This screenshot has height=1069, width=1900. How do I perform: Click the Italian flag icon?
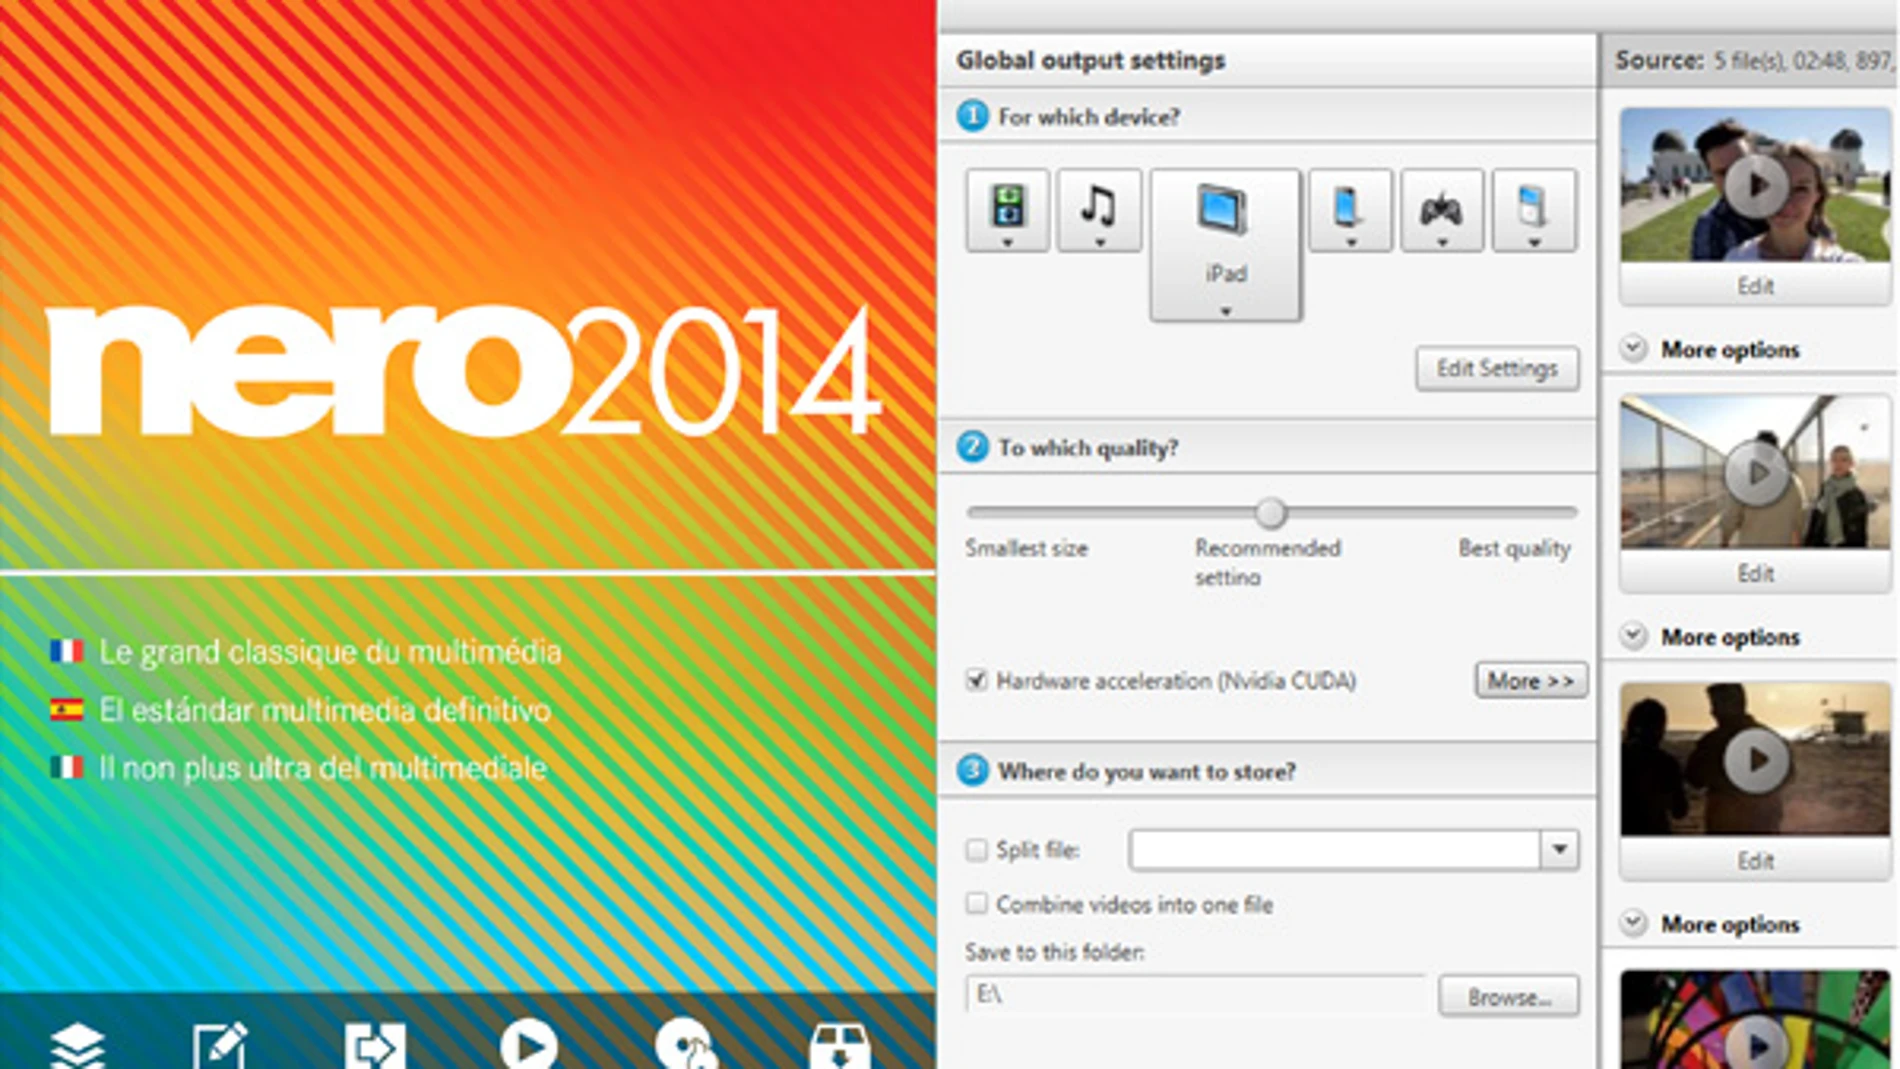pyautogui.click(x=67, y=768)
